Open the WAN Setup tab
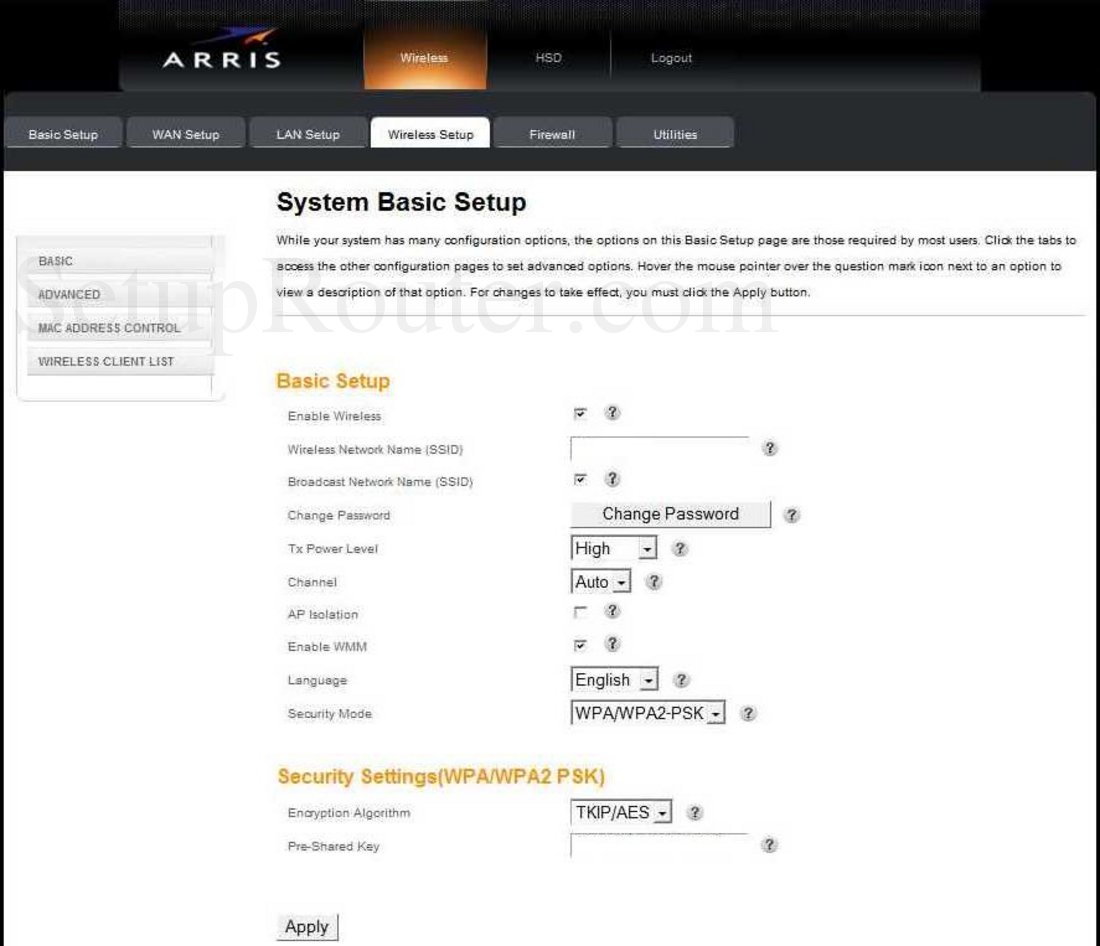The width and height of the screenshot is (1100, 946). point(186,134)
